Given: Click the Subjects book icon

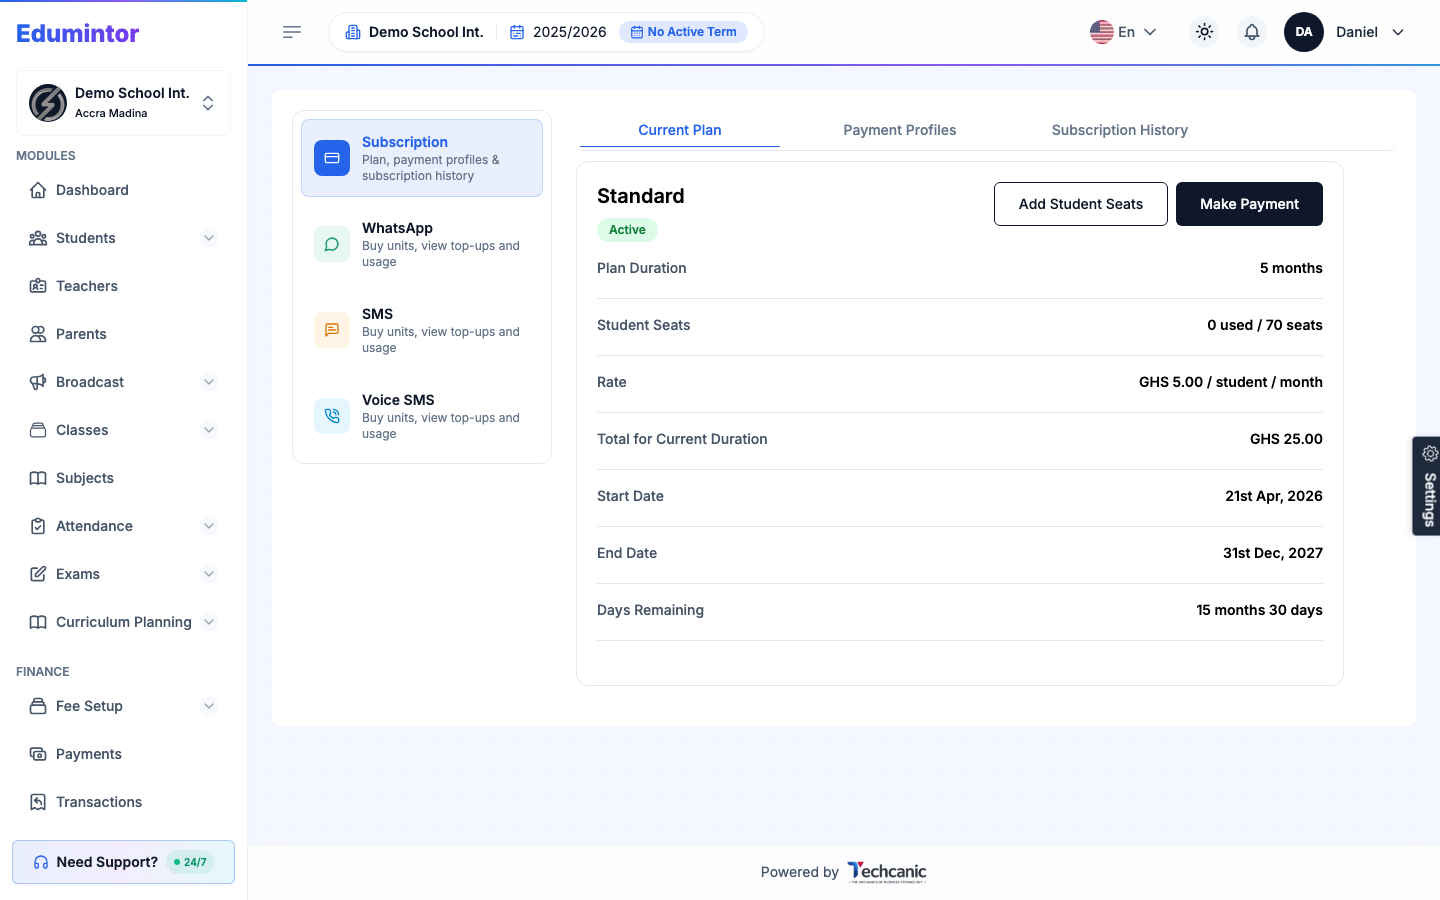Looking at the screenshot, I should click(x=38, y=478).
